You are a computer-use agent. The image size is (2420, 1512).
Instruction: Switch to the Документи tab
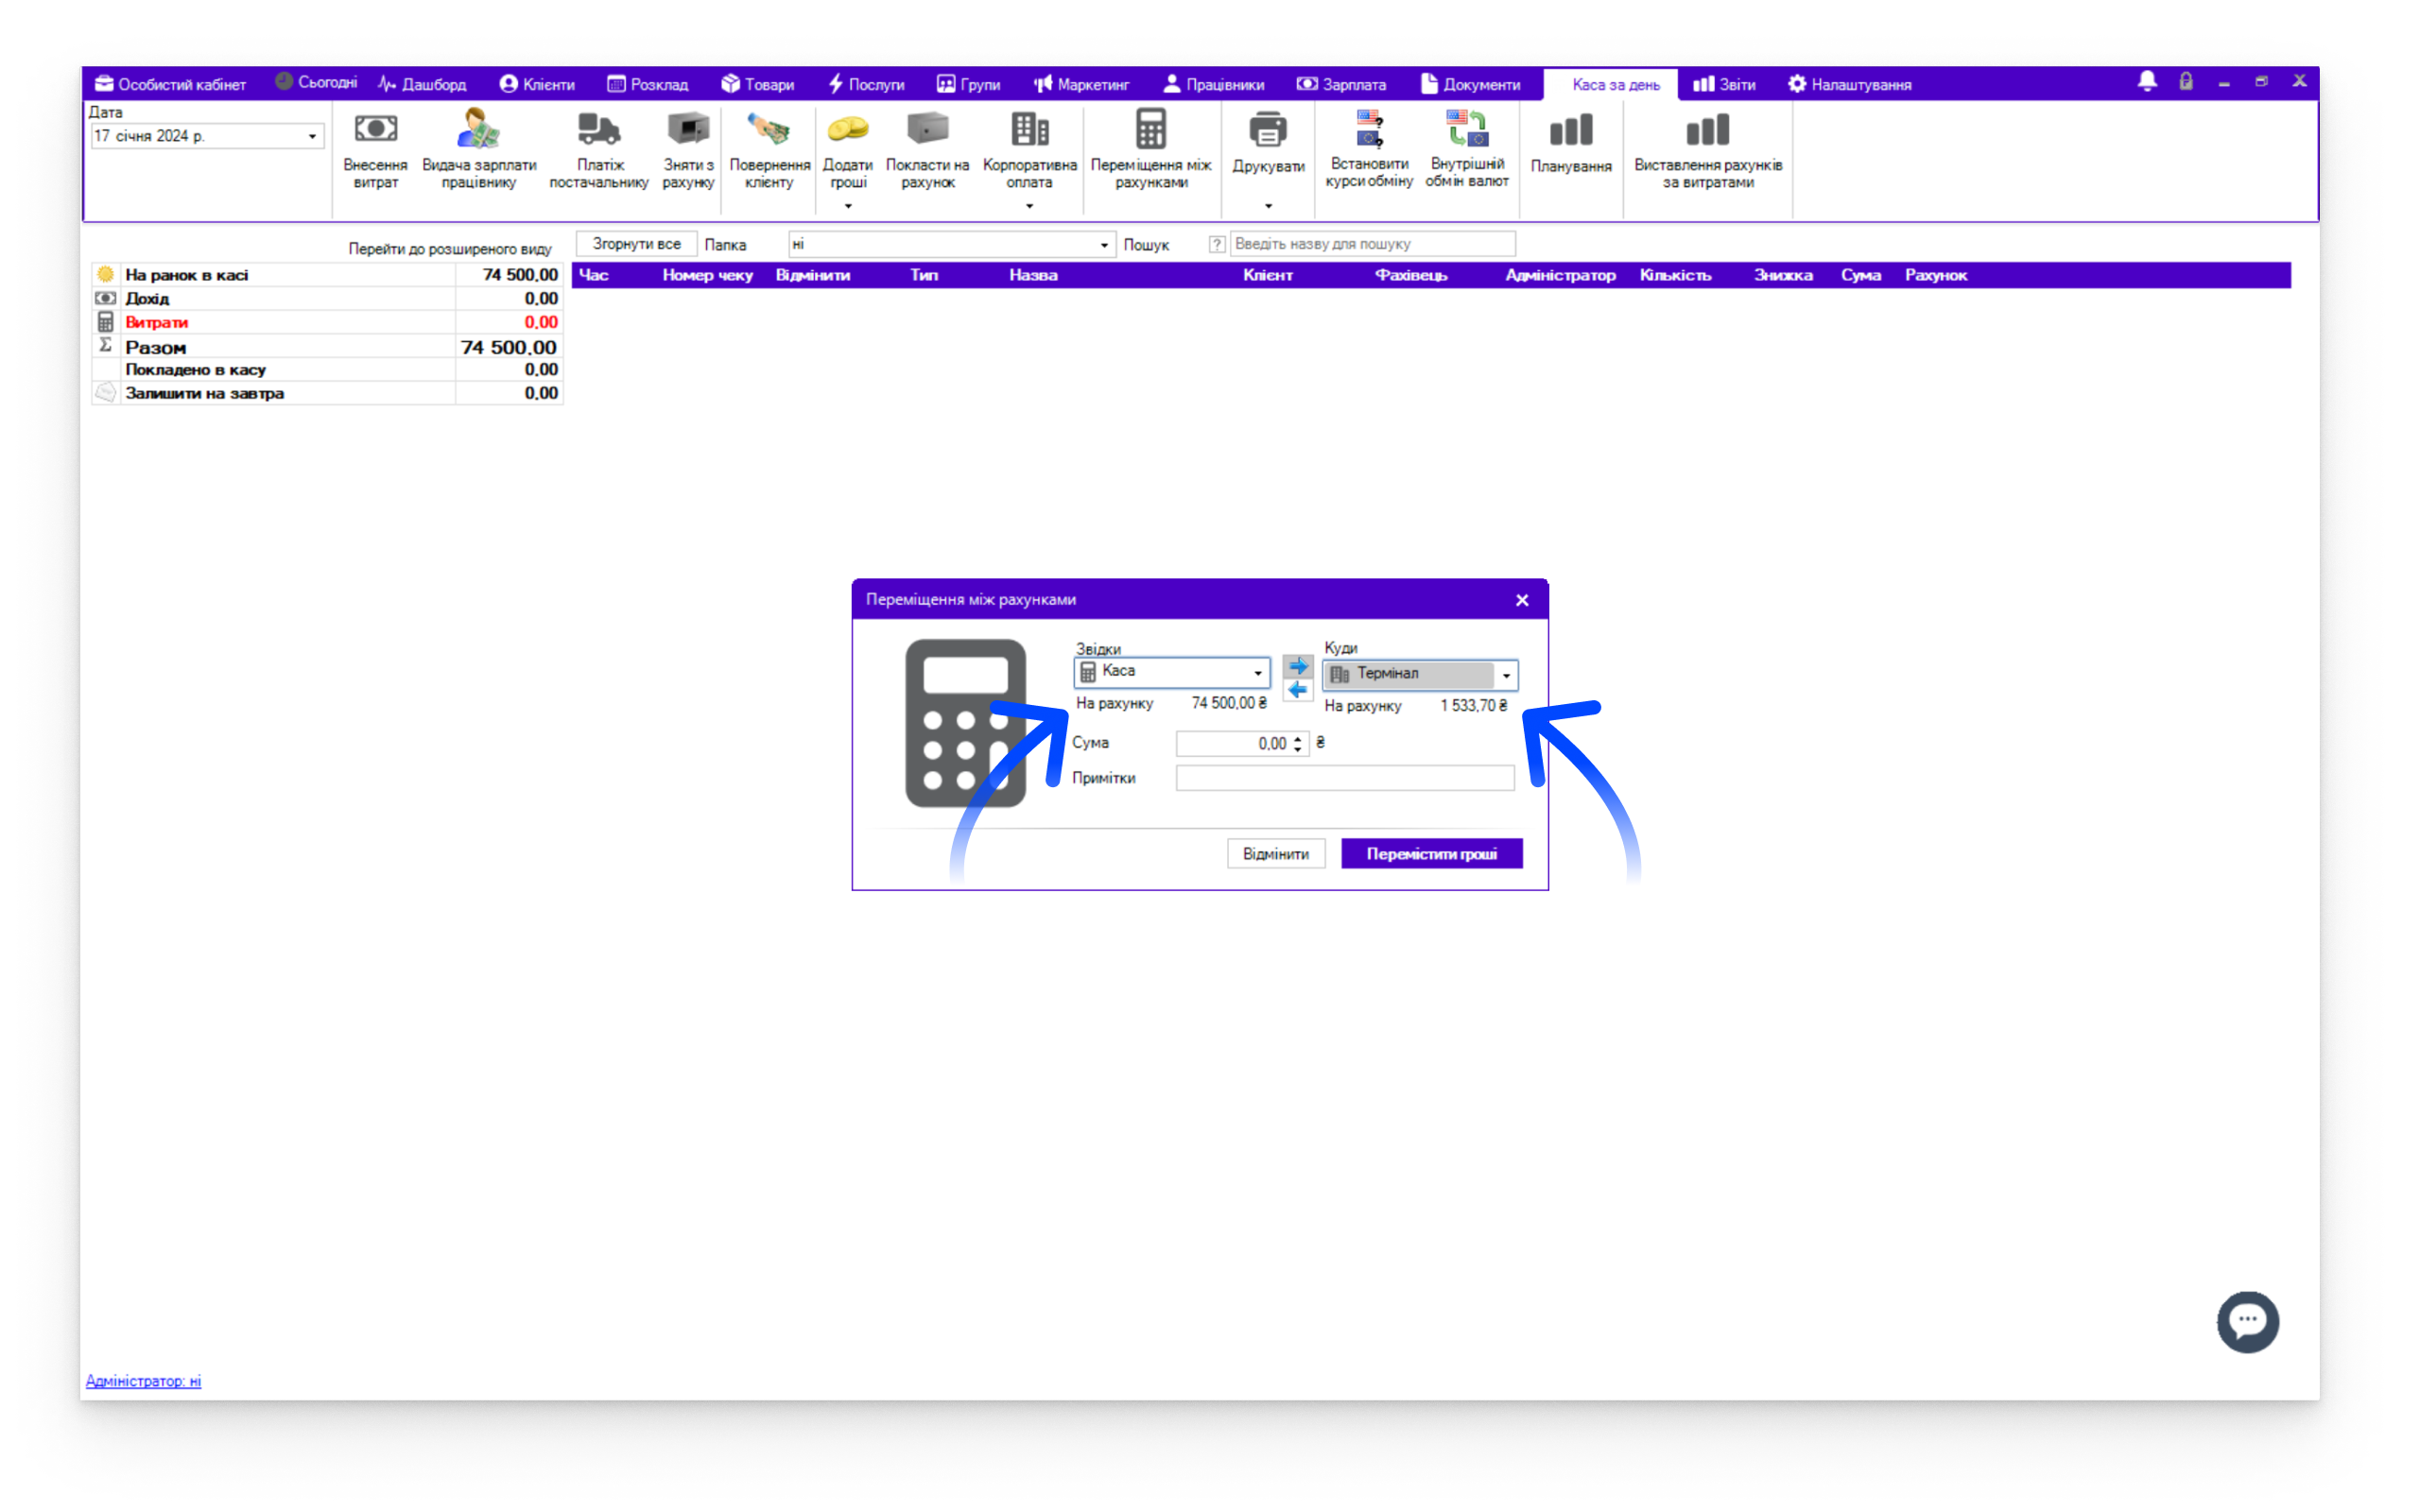[1470, 84]
